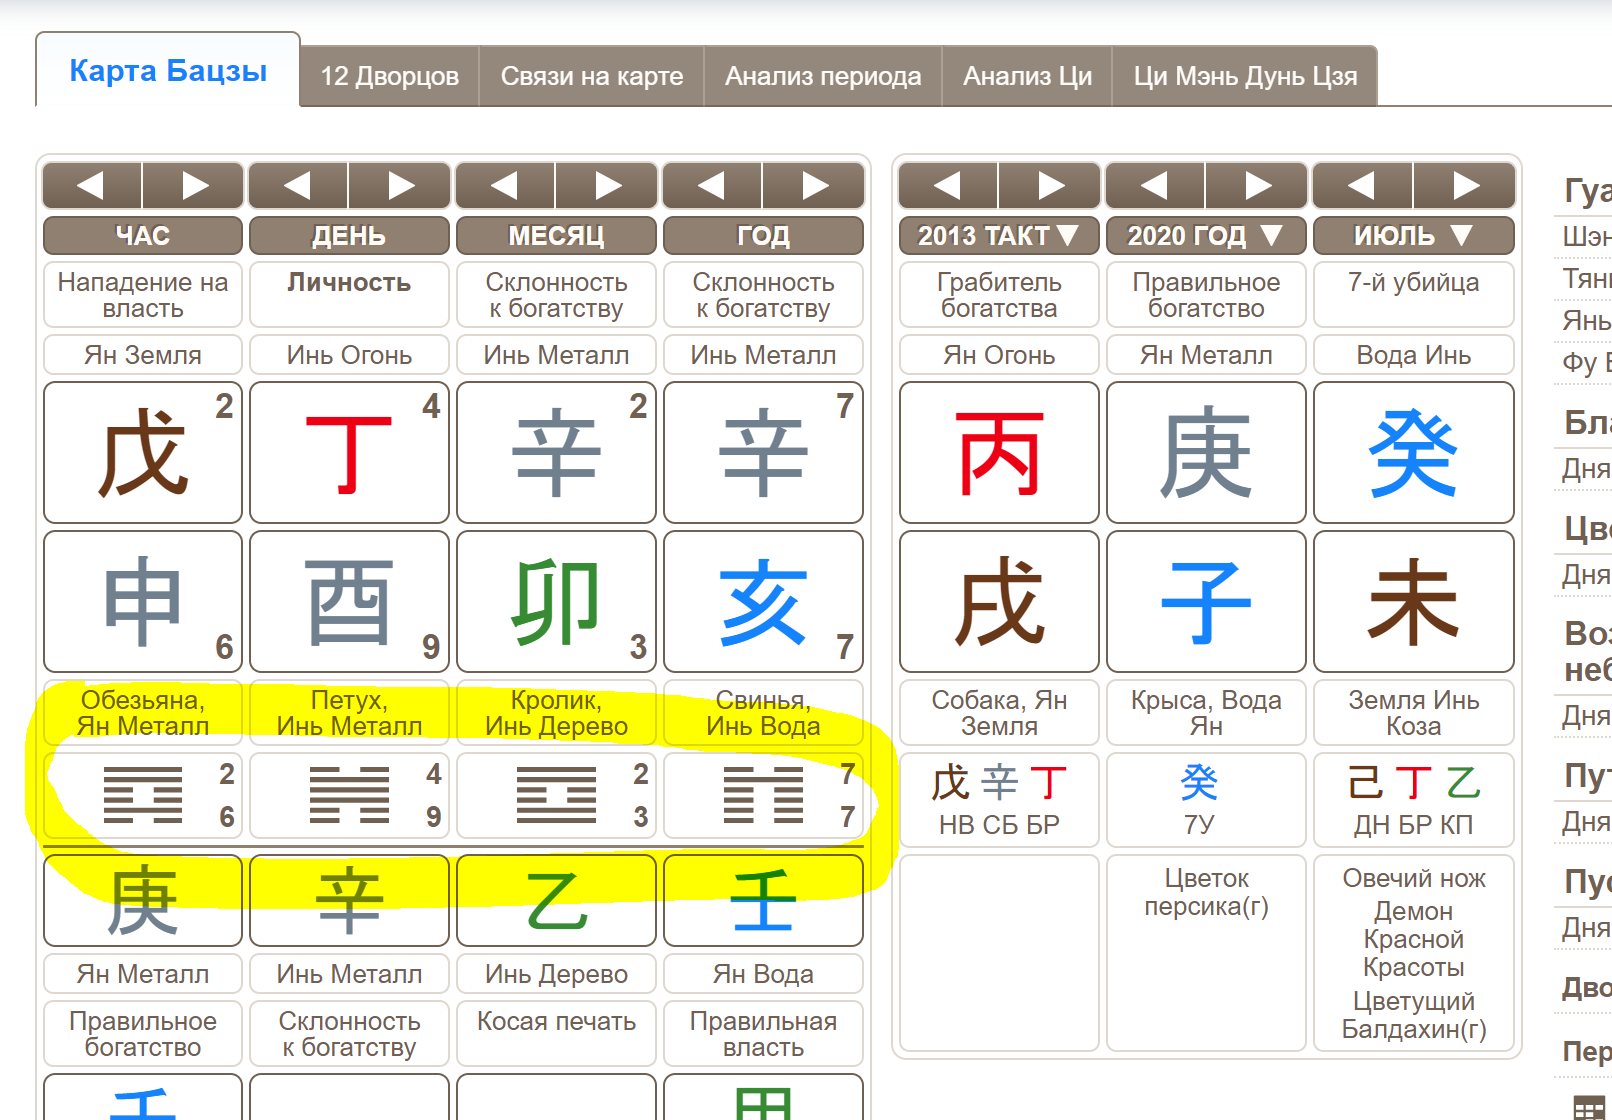Go to Ци Мэнь Дунь Цзя tab
Screen dimensions: 1612x1120
(1244, 76)
